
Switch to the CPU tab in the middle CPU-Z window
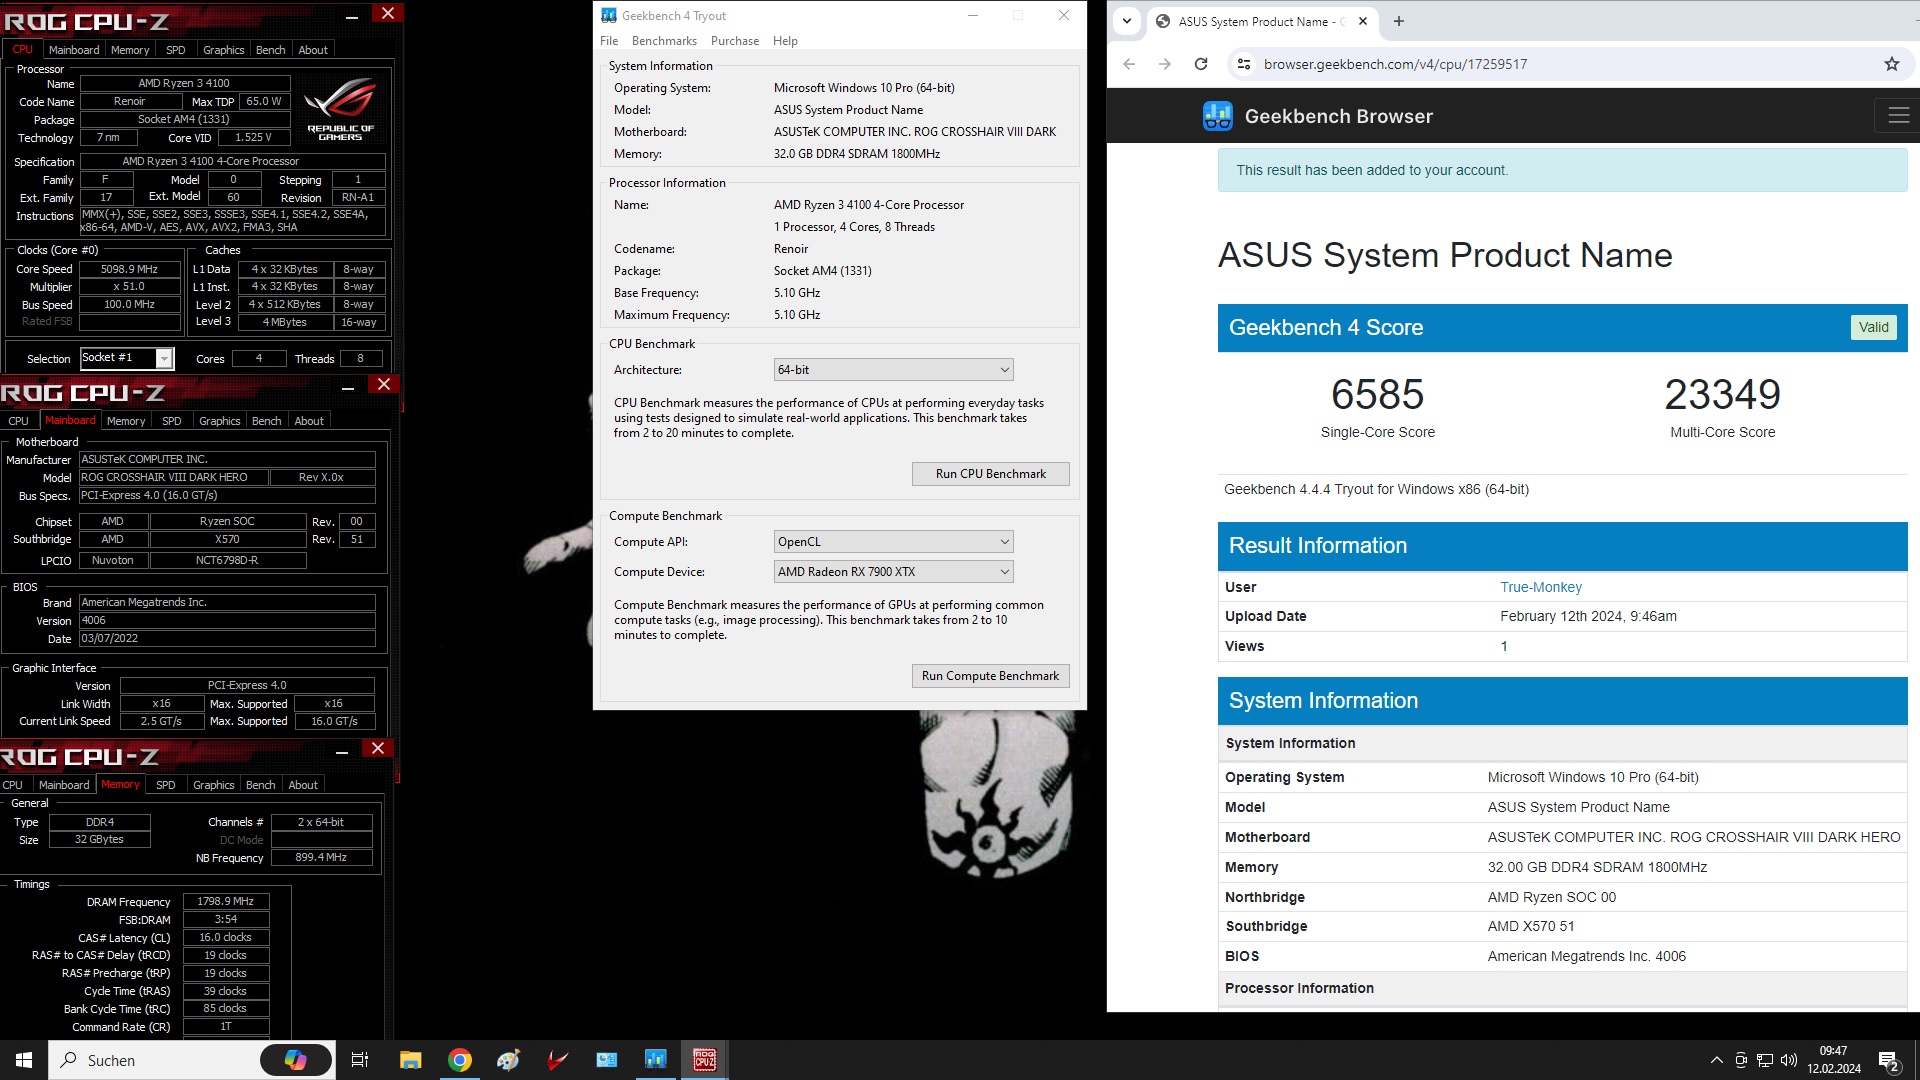coord(19,421)
